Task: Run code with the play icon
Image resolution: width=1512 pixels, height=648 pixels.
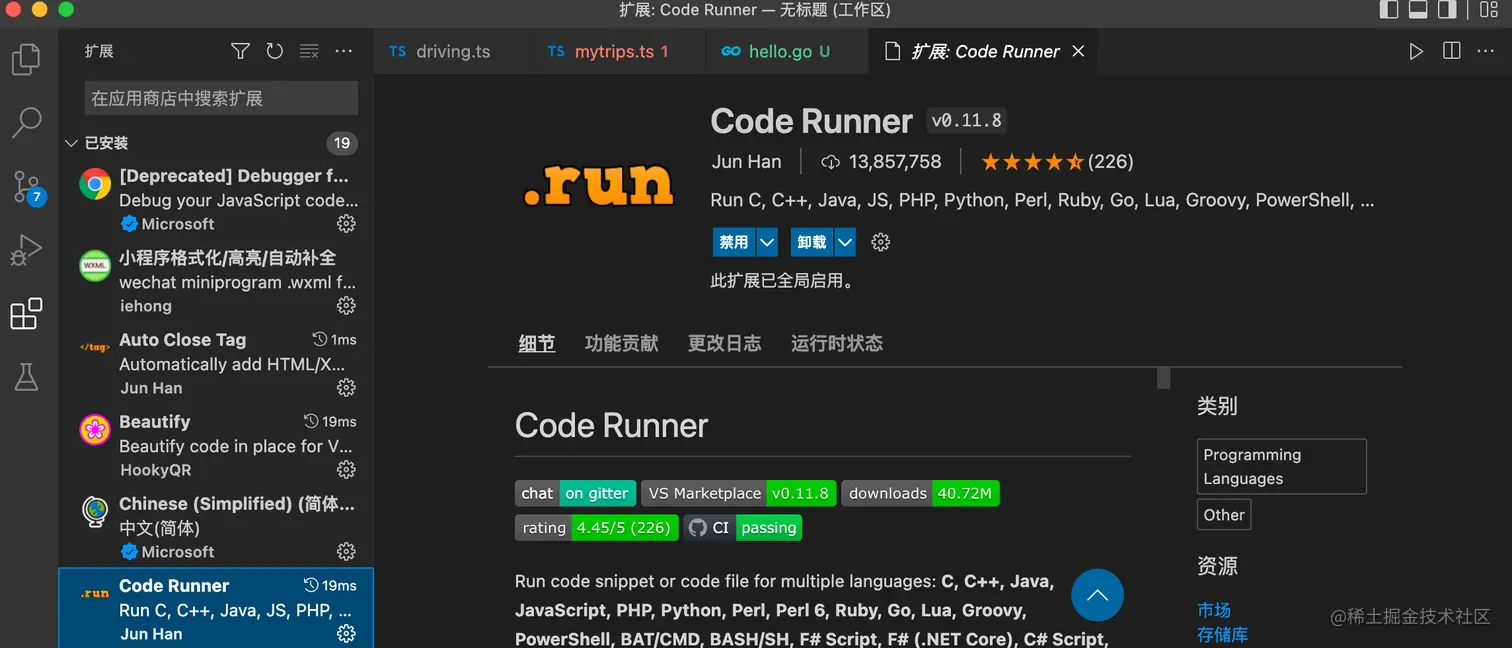Action: [x=1416, y=51]
